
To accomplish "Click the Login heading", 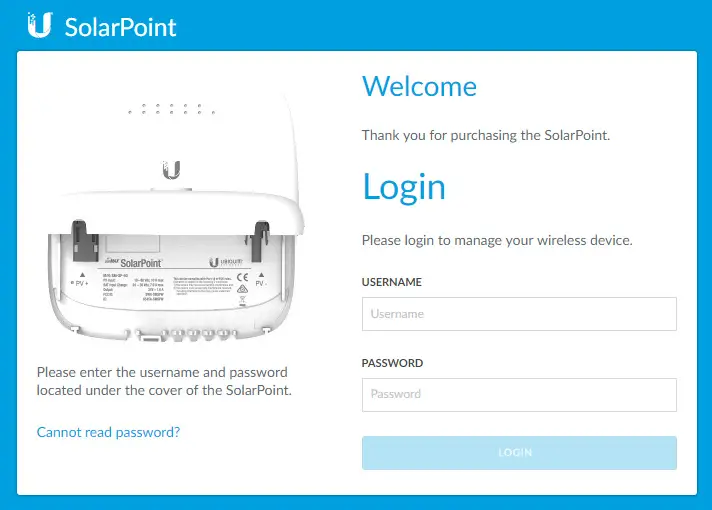I will [404, 187].
